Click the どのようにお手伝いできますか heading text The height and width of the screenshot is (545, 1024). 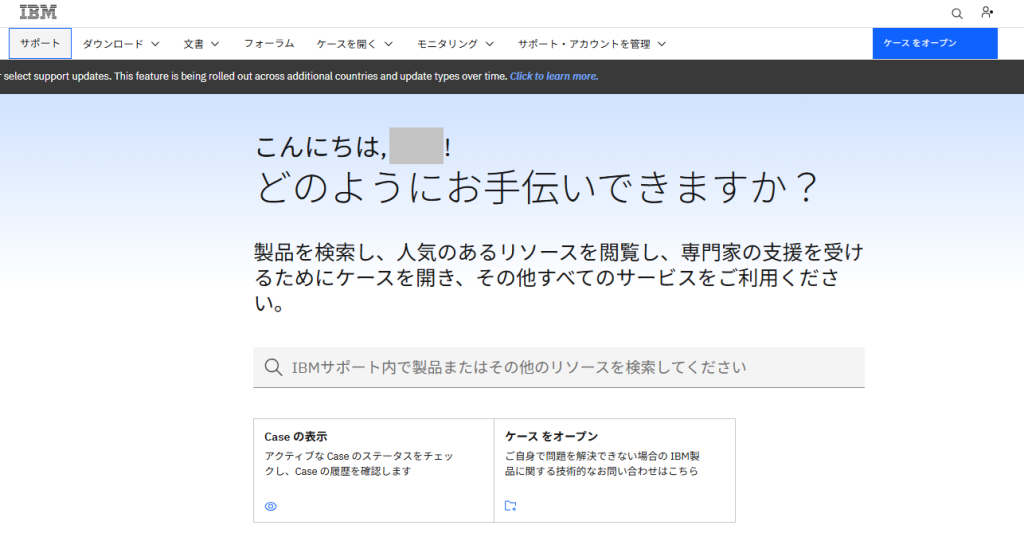click(x=537, y=187)
